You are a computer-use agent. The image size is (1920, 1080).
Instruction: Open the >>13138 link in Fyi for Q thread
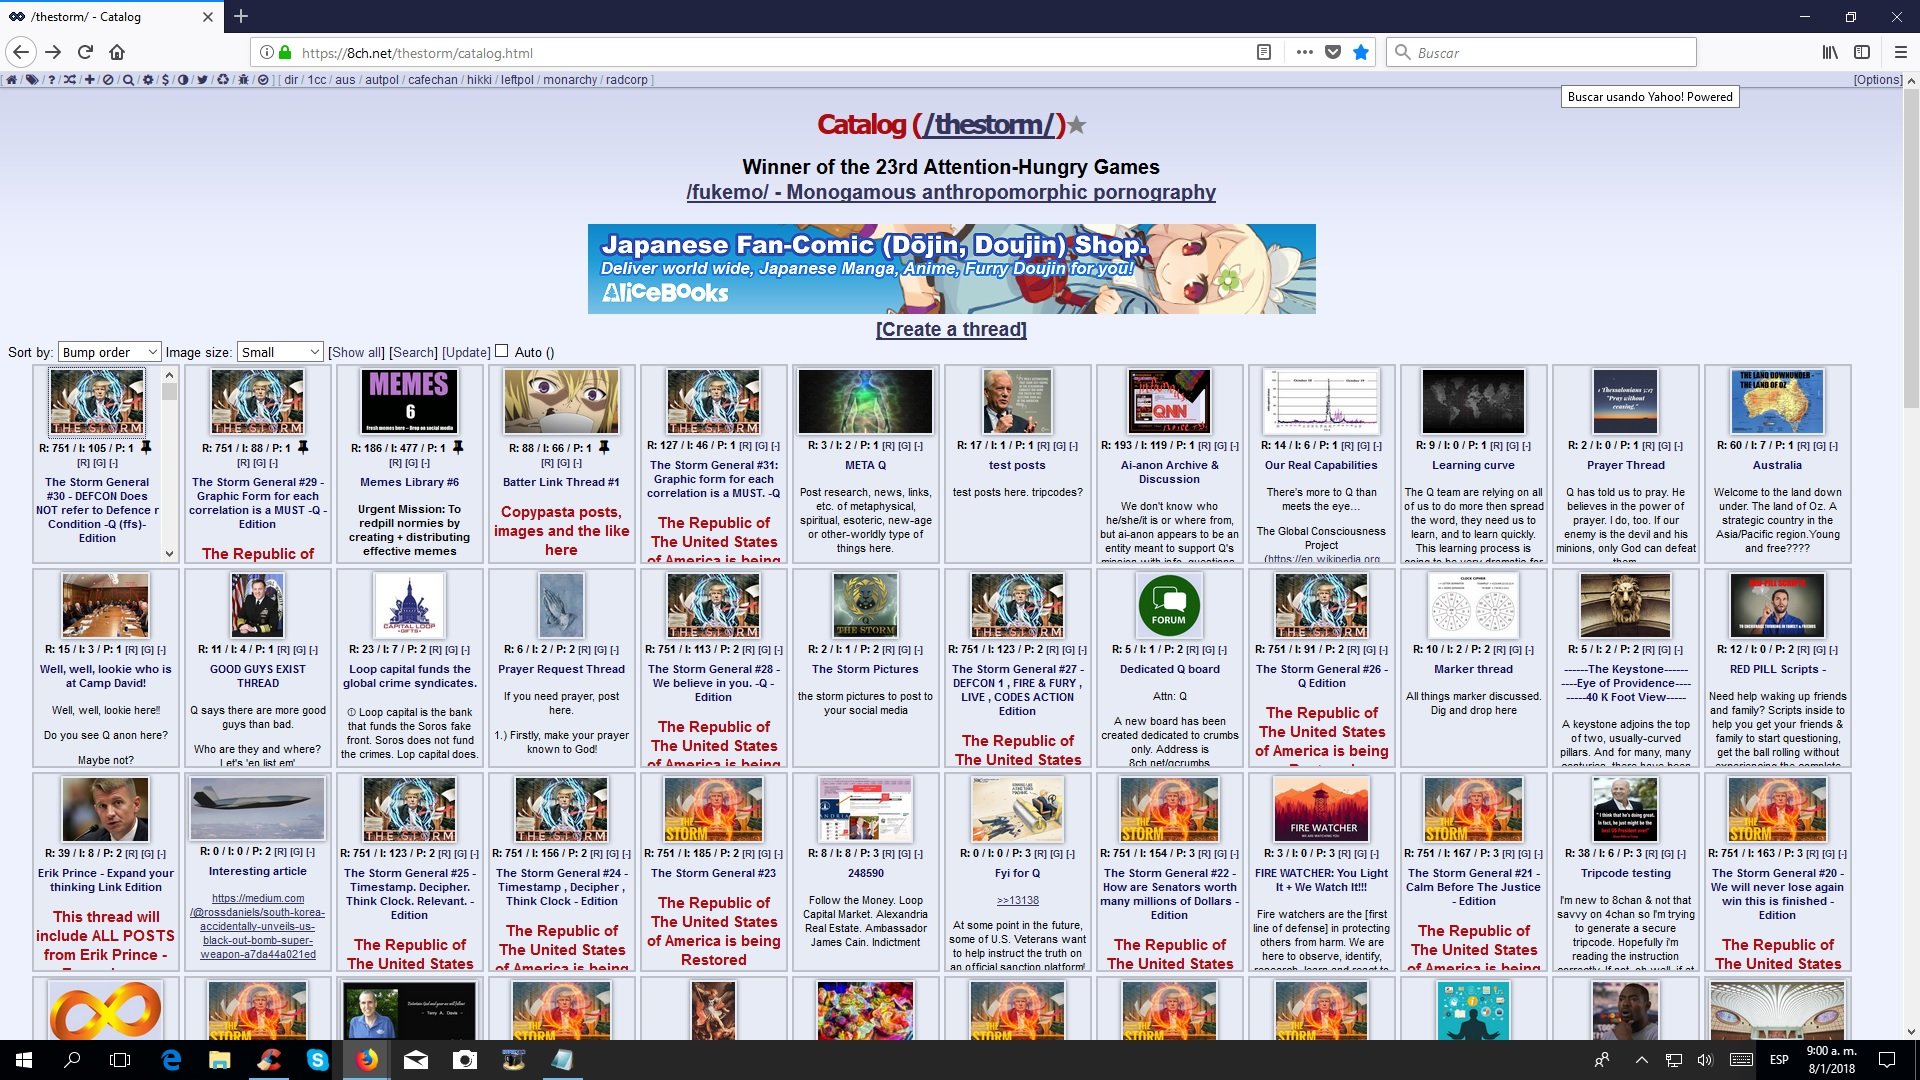coord(1017,900)
